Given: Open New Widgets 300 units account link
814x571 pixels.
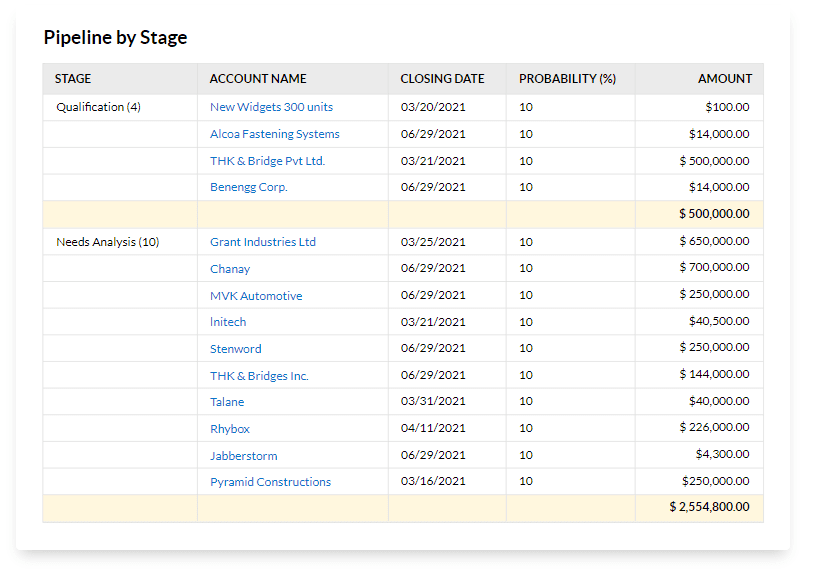Looking at the screenshot, I should pos(271,107).
